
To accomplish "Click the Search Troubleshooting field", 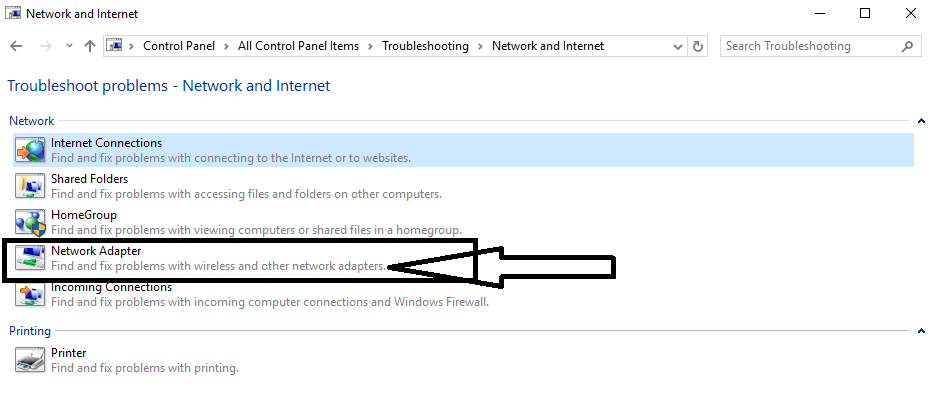I will (809, 46).
